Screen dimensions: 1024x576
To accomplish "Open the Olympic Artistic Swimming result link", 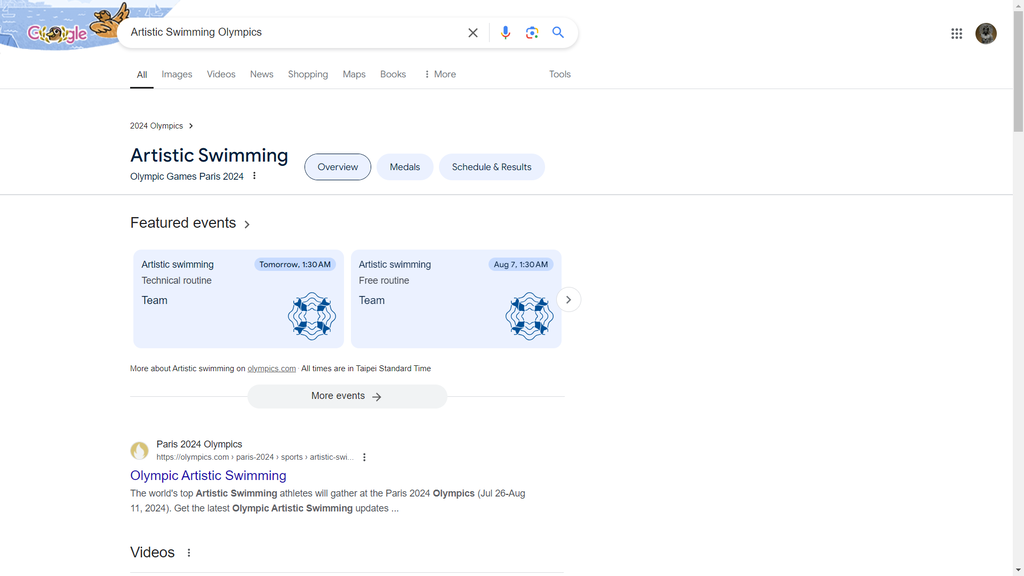I will (x=208, y=475).
